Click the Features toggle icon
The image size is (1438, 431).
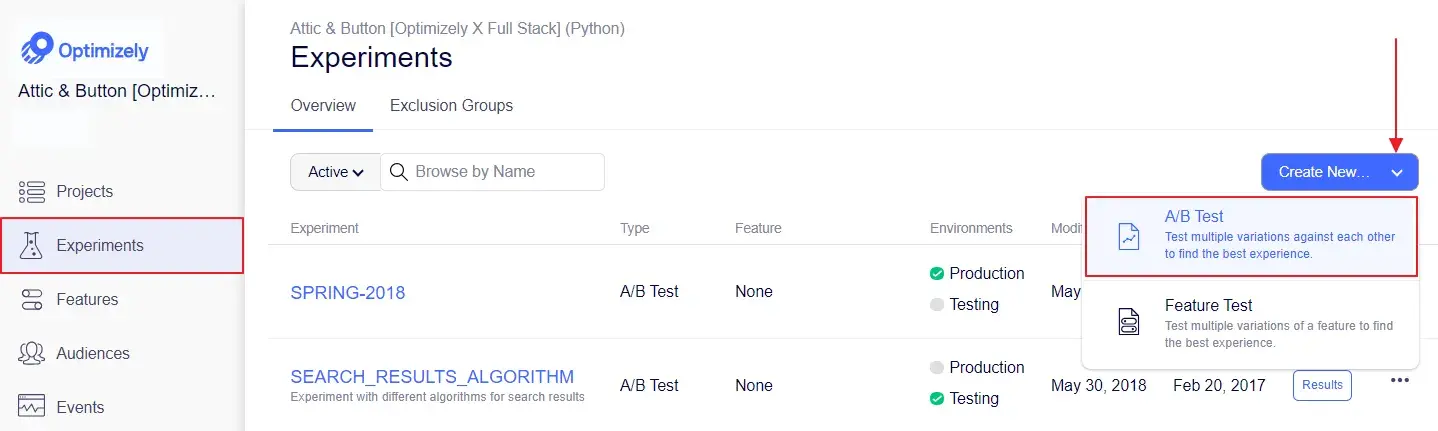32,299
